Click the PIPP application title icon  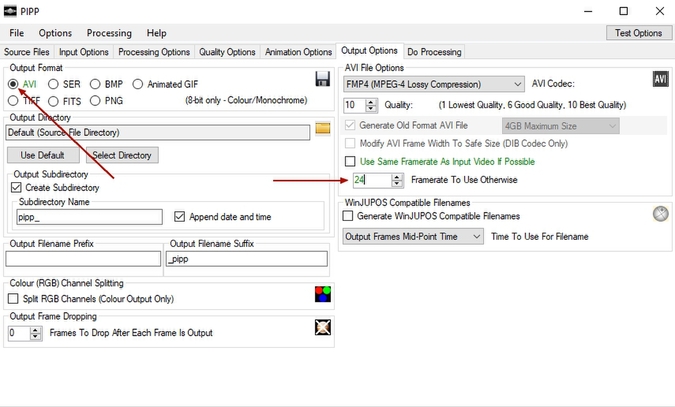point(11,11)
